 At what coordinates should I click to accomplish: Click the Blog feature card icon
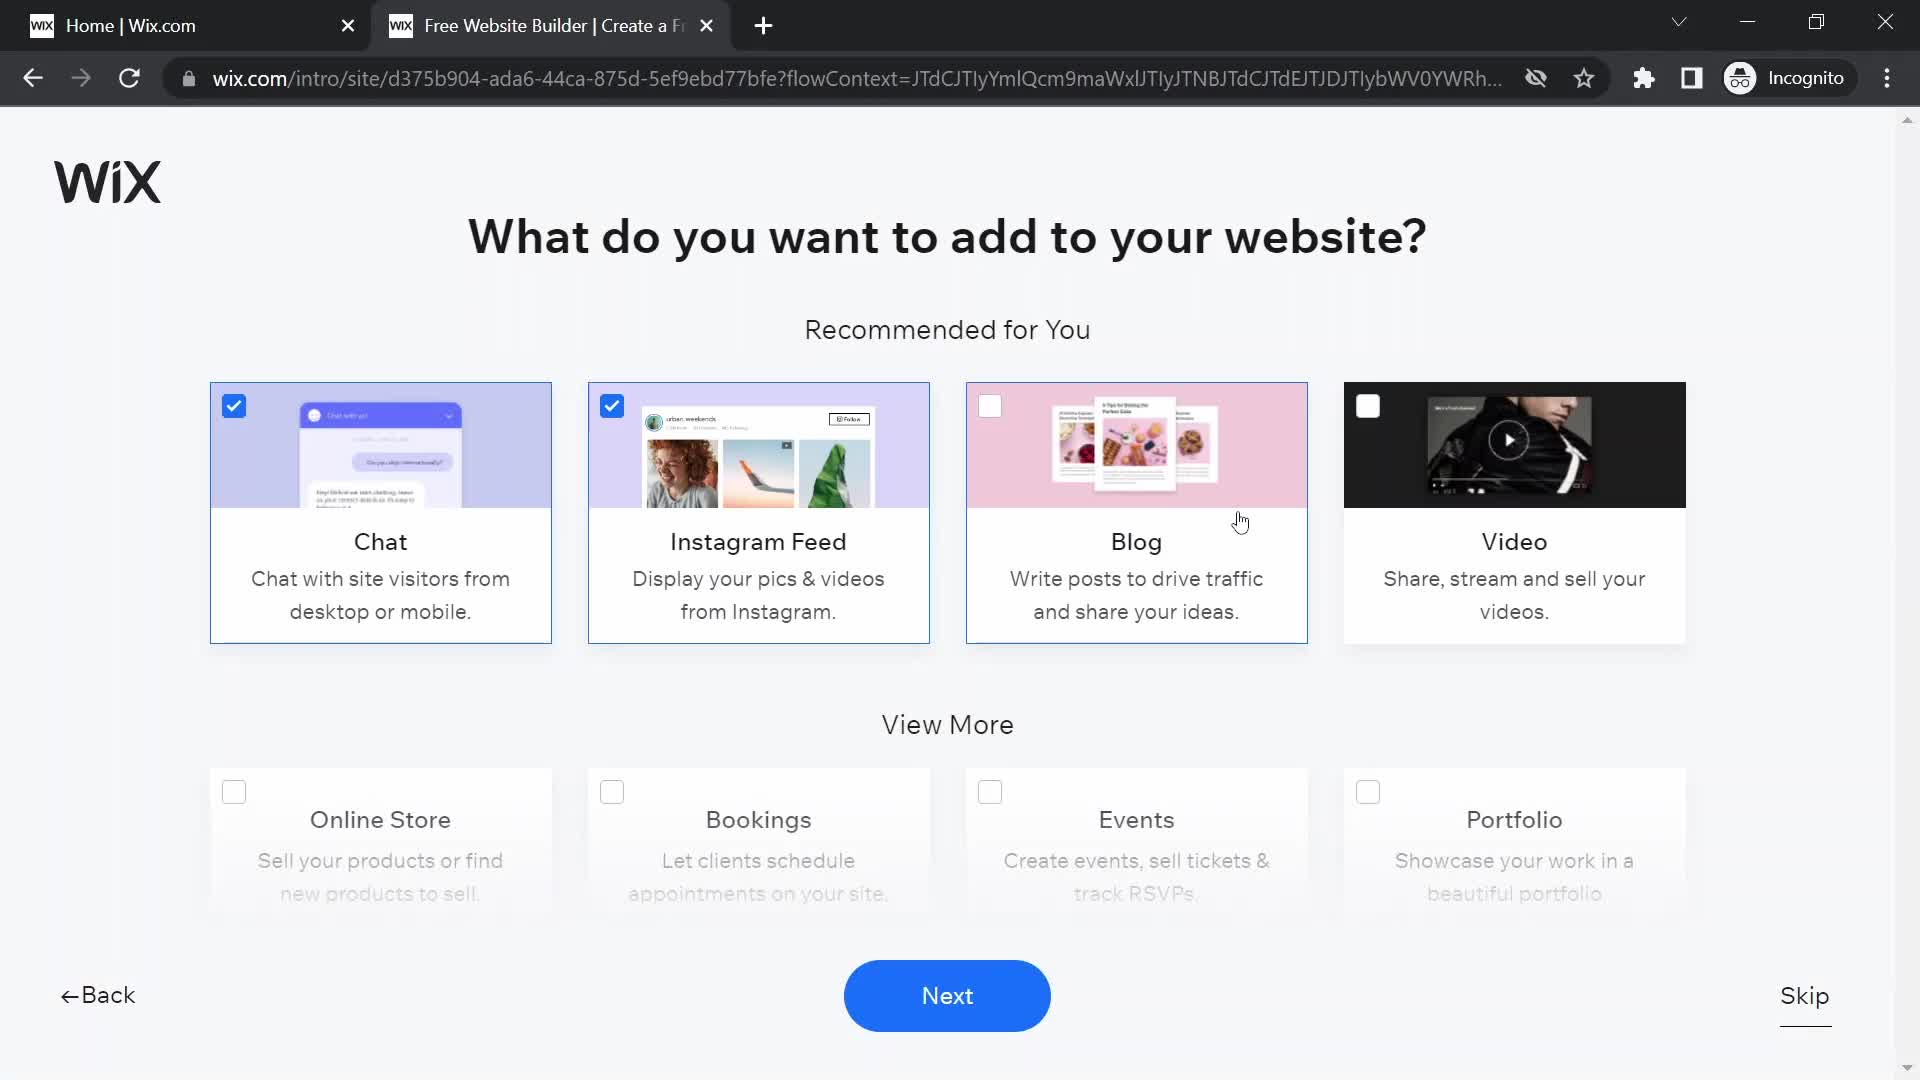click(x=990, y=405)
